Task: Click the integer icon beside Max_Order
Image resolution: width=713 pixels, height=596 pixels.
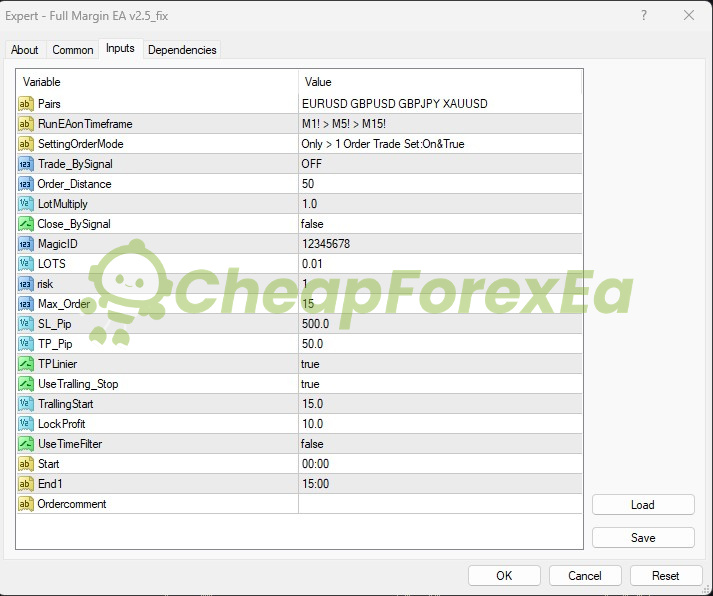Action: point(26,304)
